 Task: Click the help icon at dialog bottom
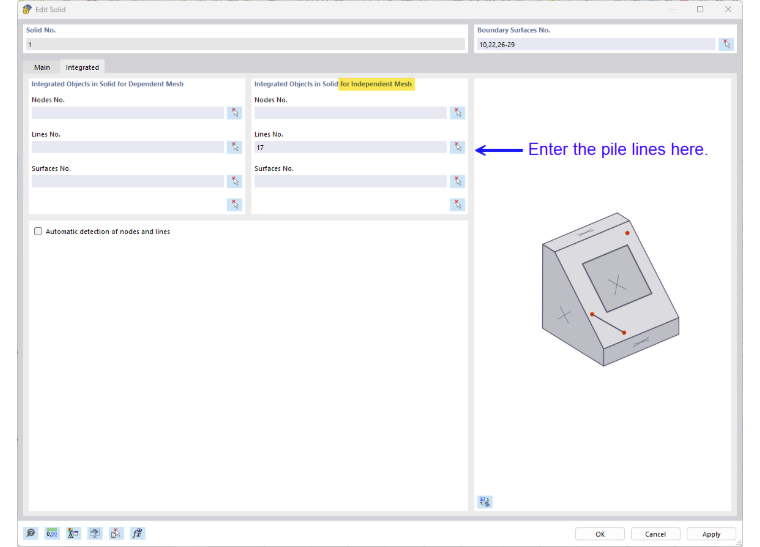[31, 533]
